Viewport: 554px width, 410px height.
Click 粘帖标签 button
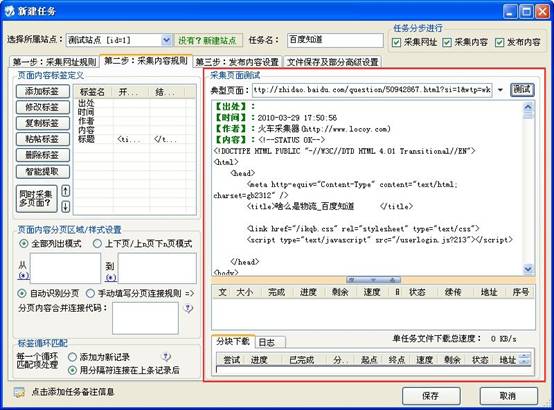[x=42, y=139]
